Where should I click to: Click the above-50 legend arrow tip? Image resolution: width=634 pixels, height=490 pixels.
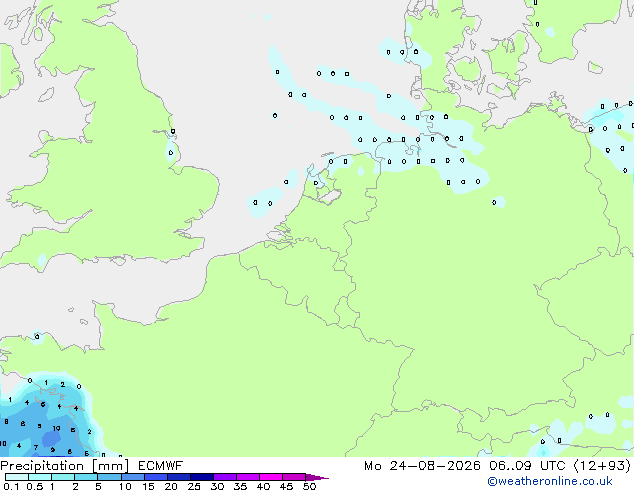(x=317, y=477)
